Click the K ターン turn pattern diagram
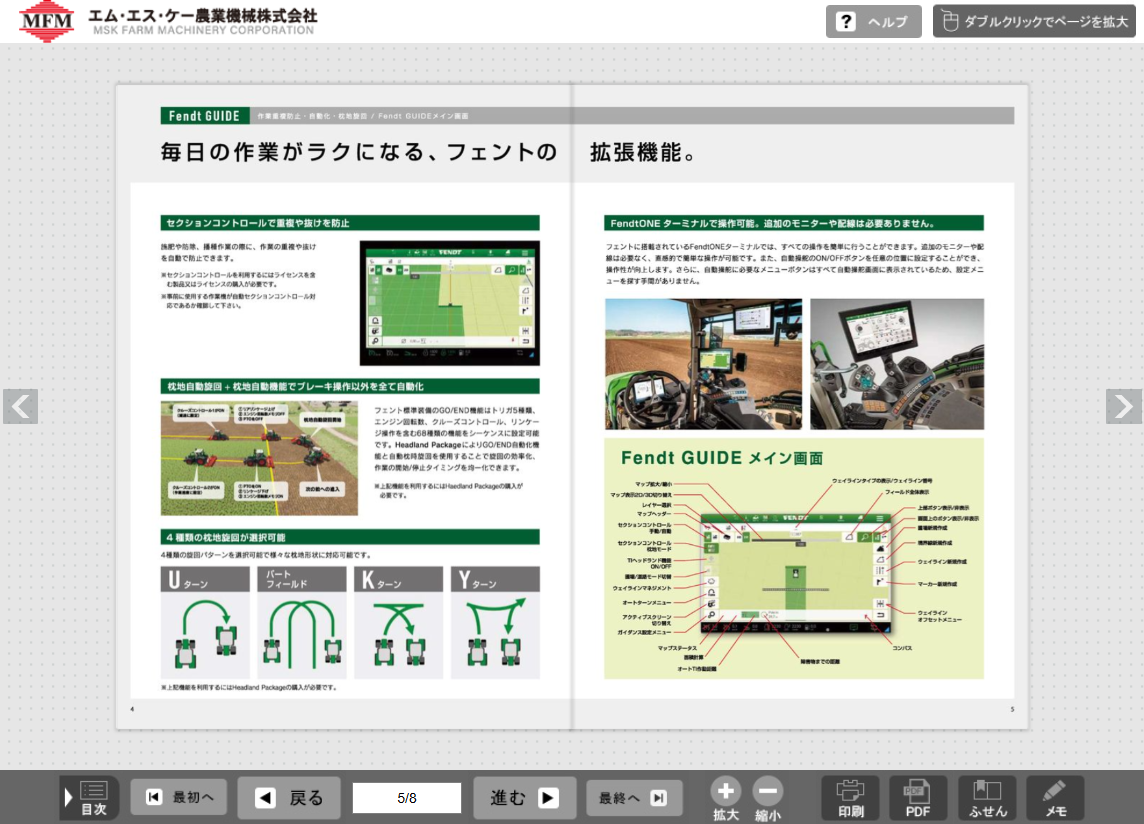The width and height of the screenshot is (1144, 824). click(398, 623)
